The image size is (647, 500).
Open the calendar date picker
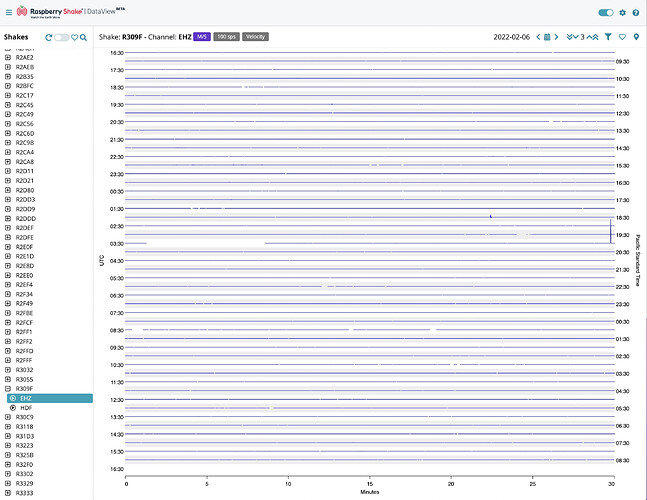point(547,37)
